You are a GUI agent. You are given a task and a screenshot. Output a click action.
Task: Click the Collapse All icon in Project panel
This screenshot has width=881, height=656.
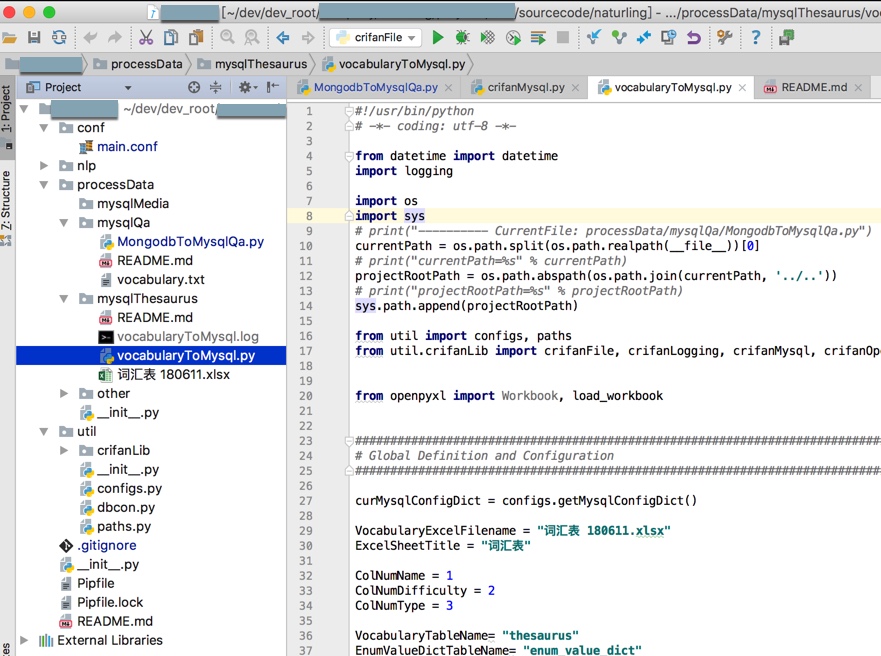coord(216,87)
